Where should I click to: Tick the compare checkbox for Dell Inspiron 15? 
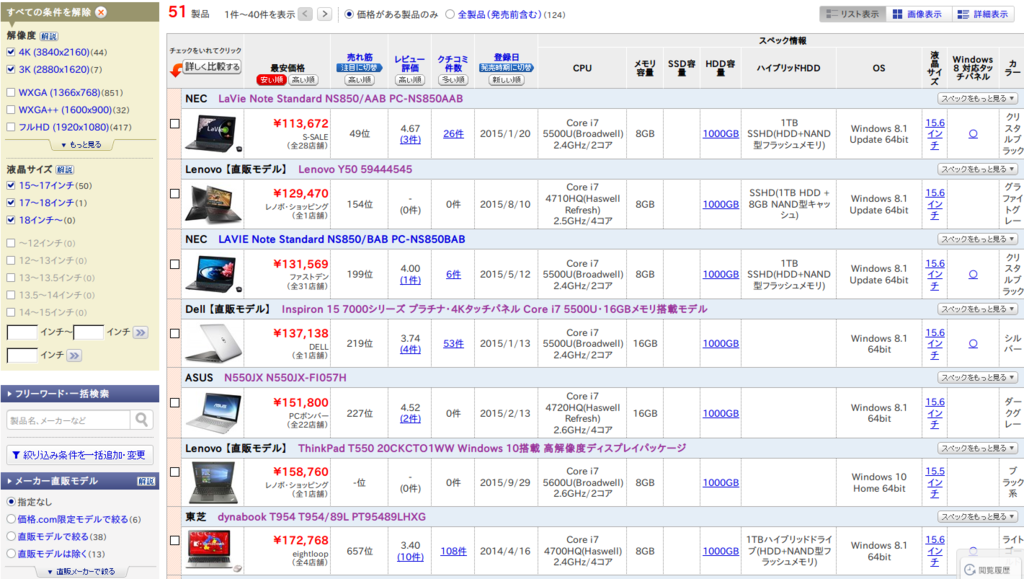tap(174, 334)
